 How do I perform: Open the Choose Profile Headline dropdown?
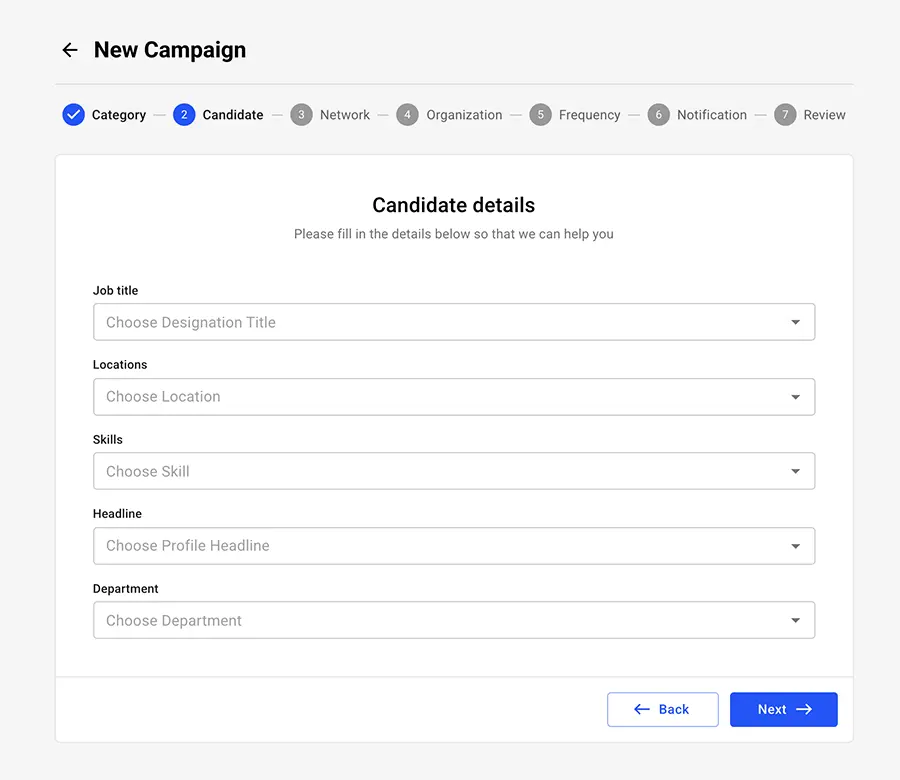click(454, 546)
